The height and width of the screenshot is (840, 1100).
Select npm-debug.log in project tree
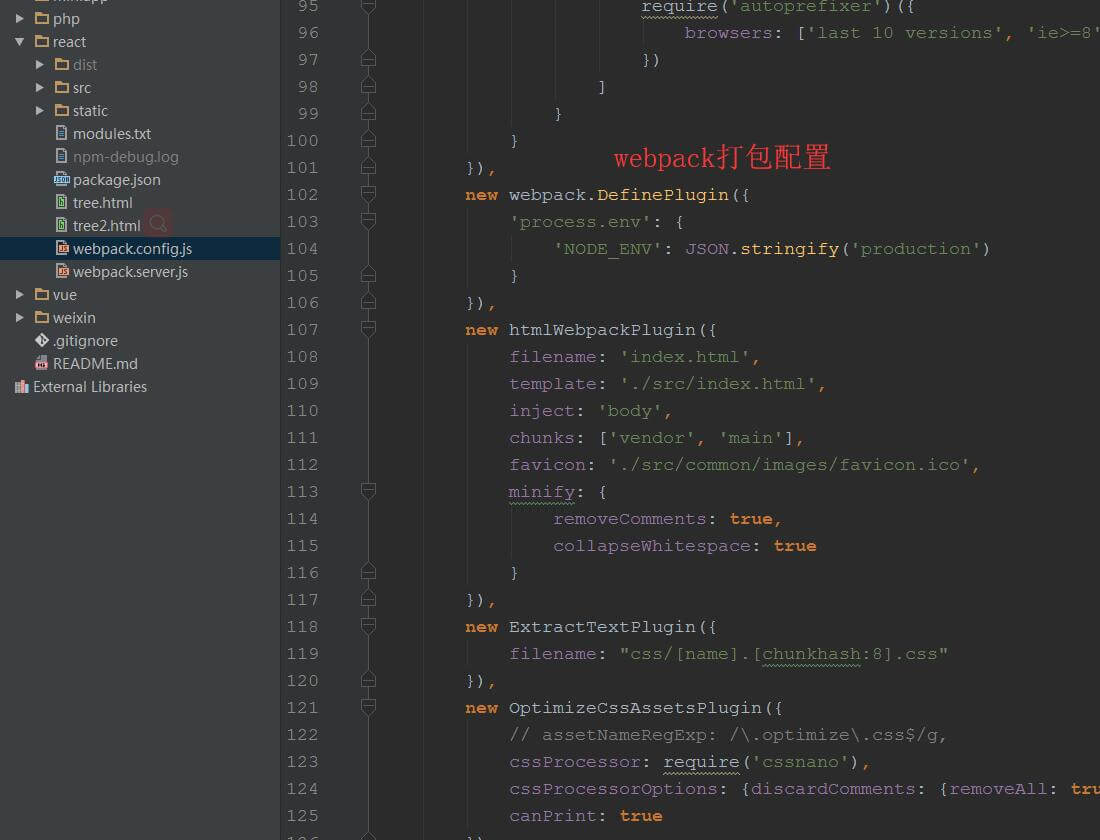(125, 157)
